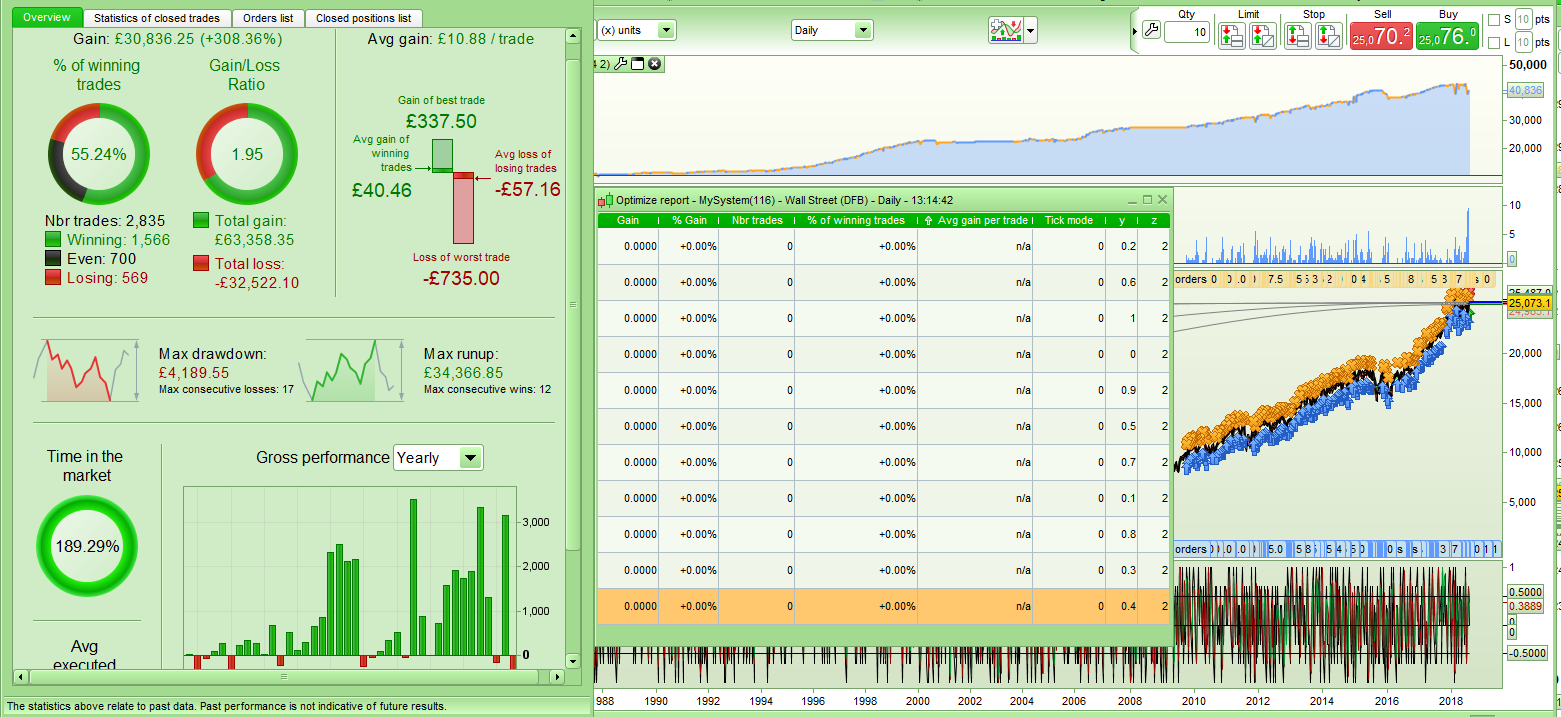Click the Optimize report candlestick icon
The image size is (1561, 717).
click(605, 200)
